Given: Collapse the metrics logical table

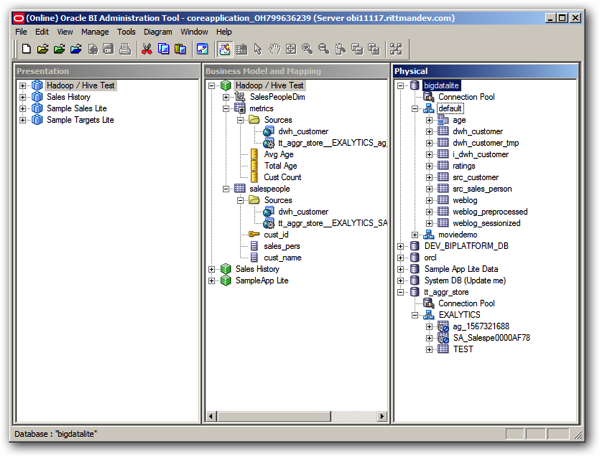Looking at the screenshot, I should tap(226, 109).
